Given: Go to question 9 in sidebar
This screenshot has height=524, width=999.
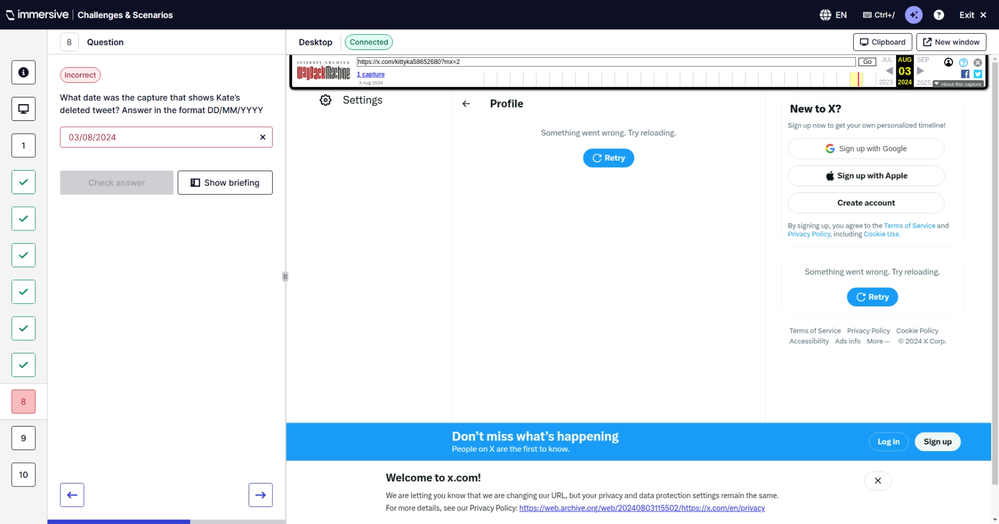Looking at the screenshot, I should coord(24,438).
